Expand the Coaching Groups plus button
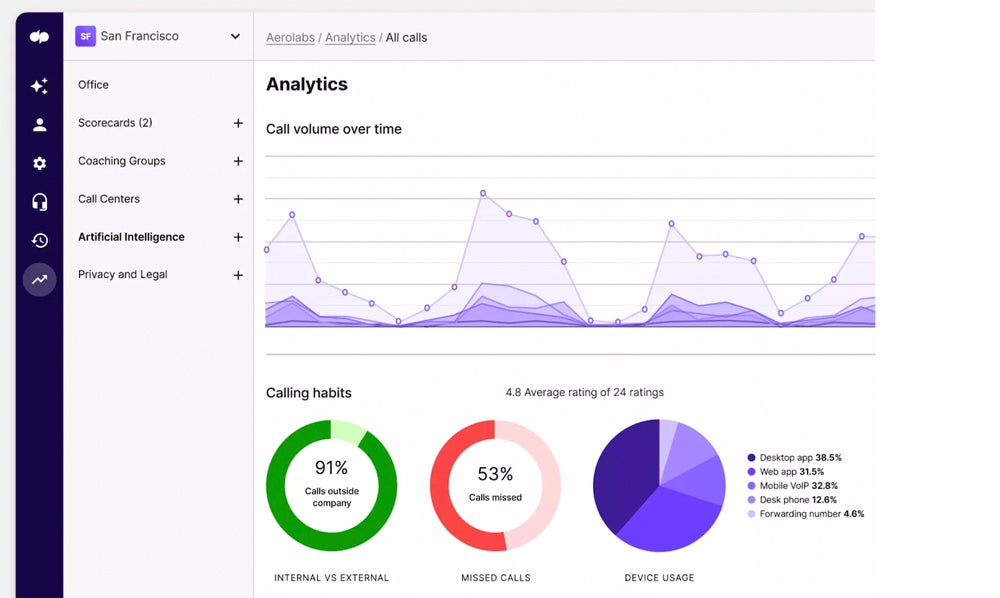Screen dimensions: 1000x598 (x=238, y=161)
